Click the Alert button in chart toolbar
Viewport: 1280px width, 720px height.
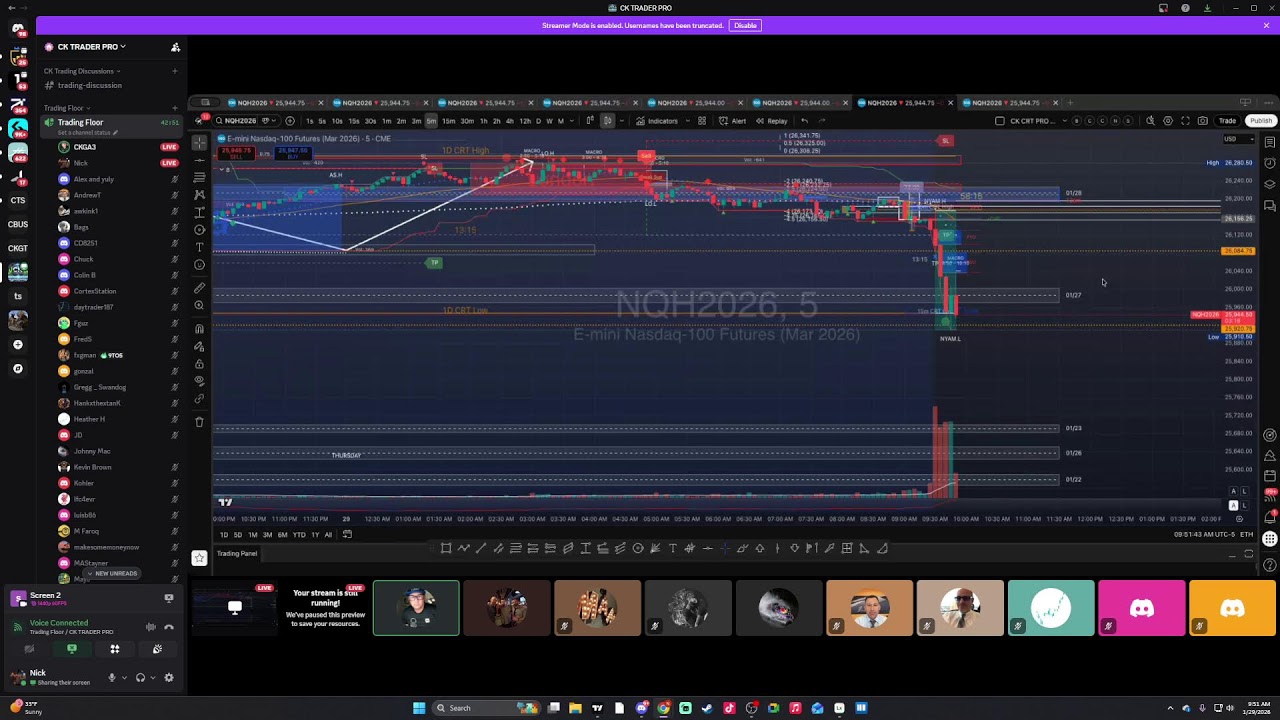coord(733,121)
